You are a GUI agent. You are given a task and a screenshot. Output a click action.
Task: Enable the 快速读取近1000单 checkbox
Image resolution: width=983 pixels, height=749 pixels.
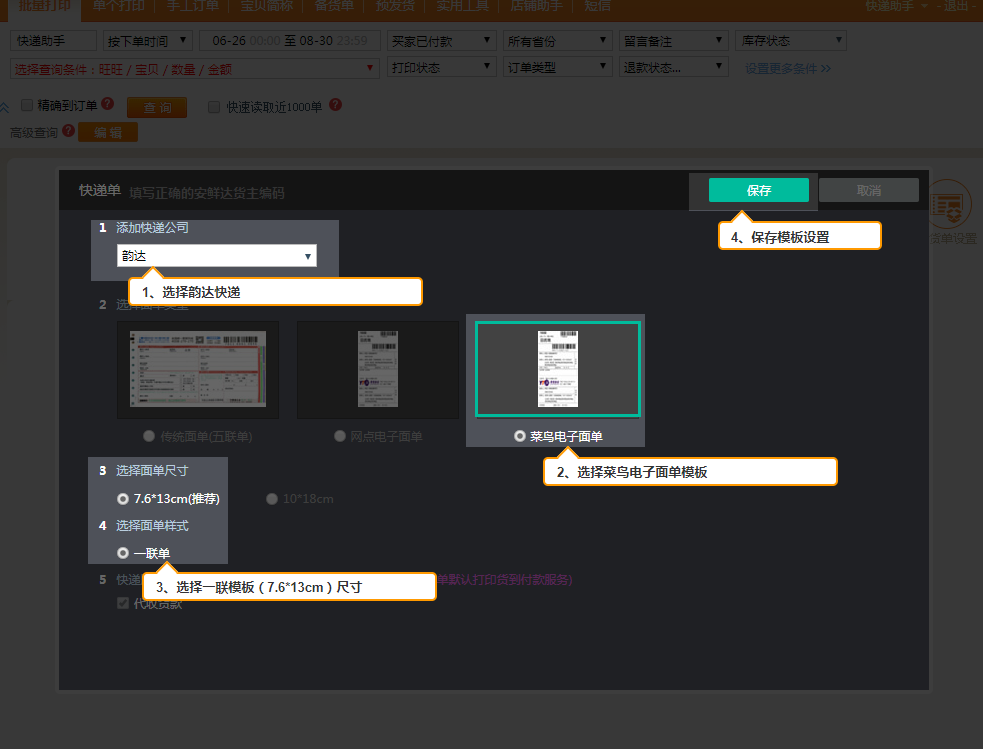pos(214,107)
